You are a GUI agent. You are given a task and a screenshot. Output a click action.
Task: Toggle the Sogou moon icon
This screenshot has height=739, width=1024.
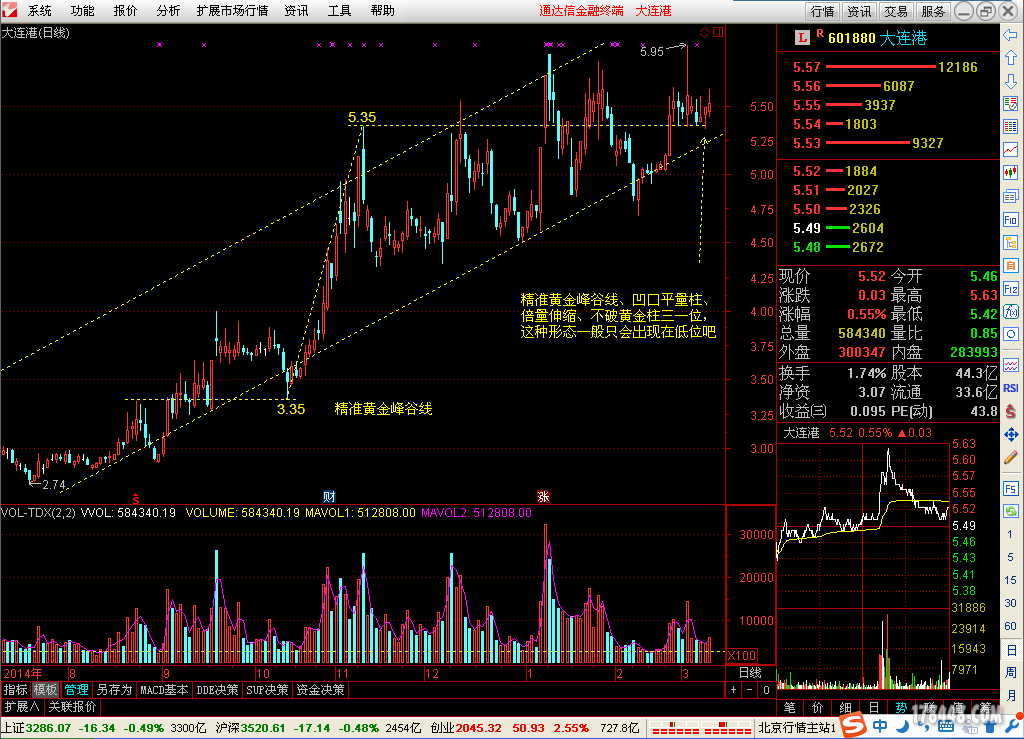coord(902,726)
